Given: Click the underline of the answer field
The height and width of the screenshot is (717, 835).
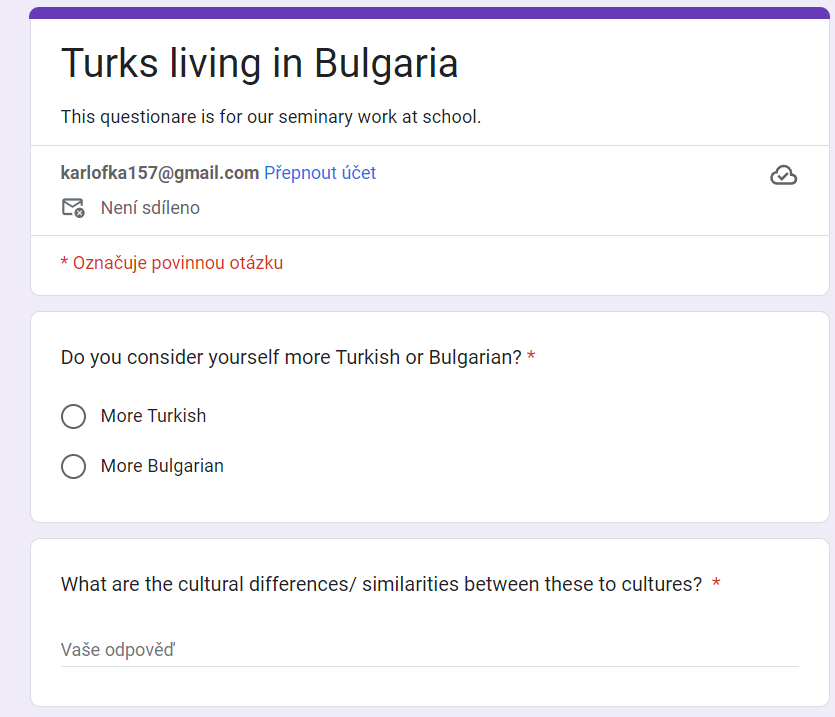Looking at the screenshot, I should [430, 666].
